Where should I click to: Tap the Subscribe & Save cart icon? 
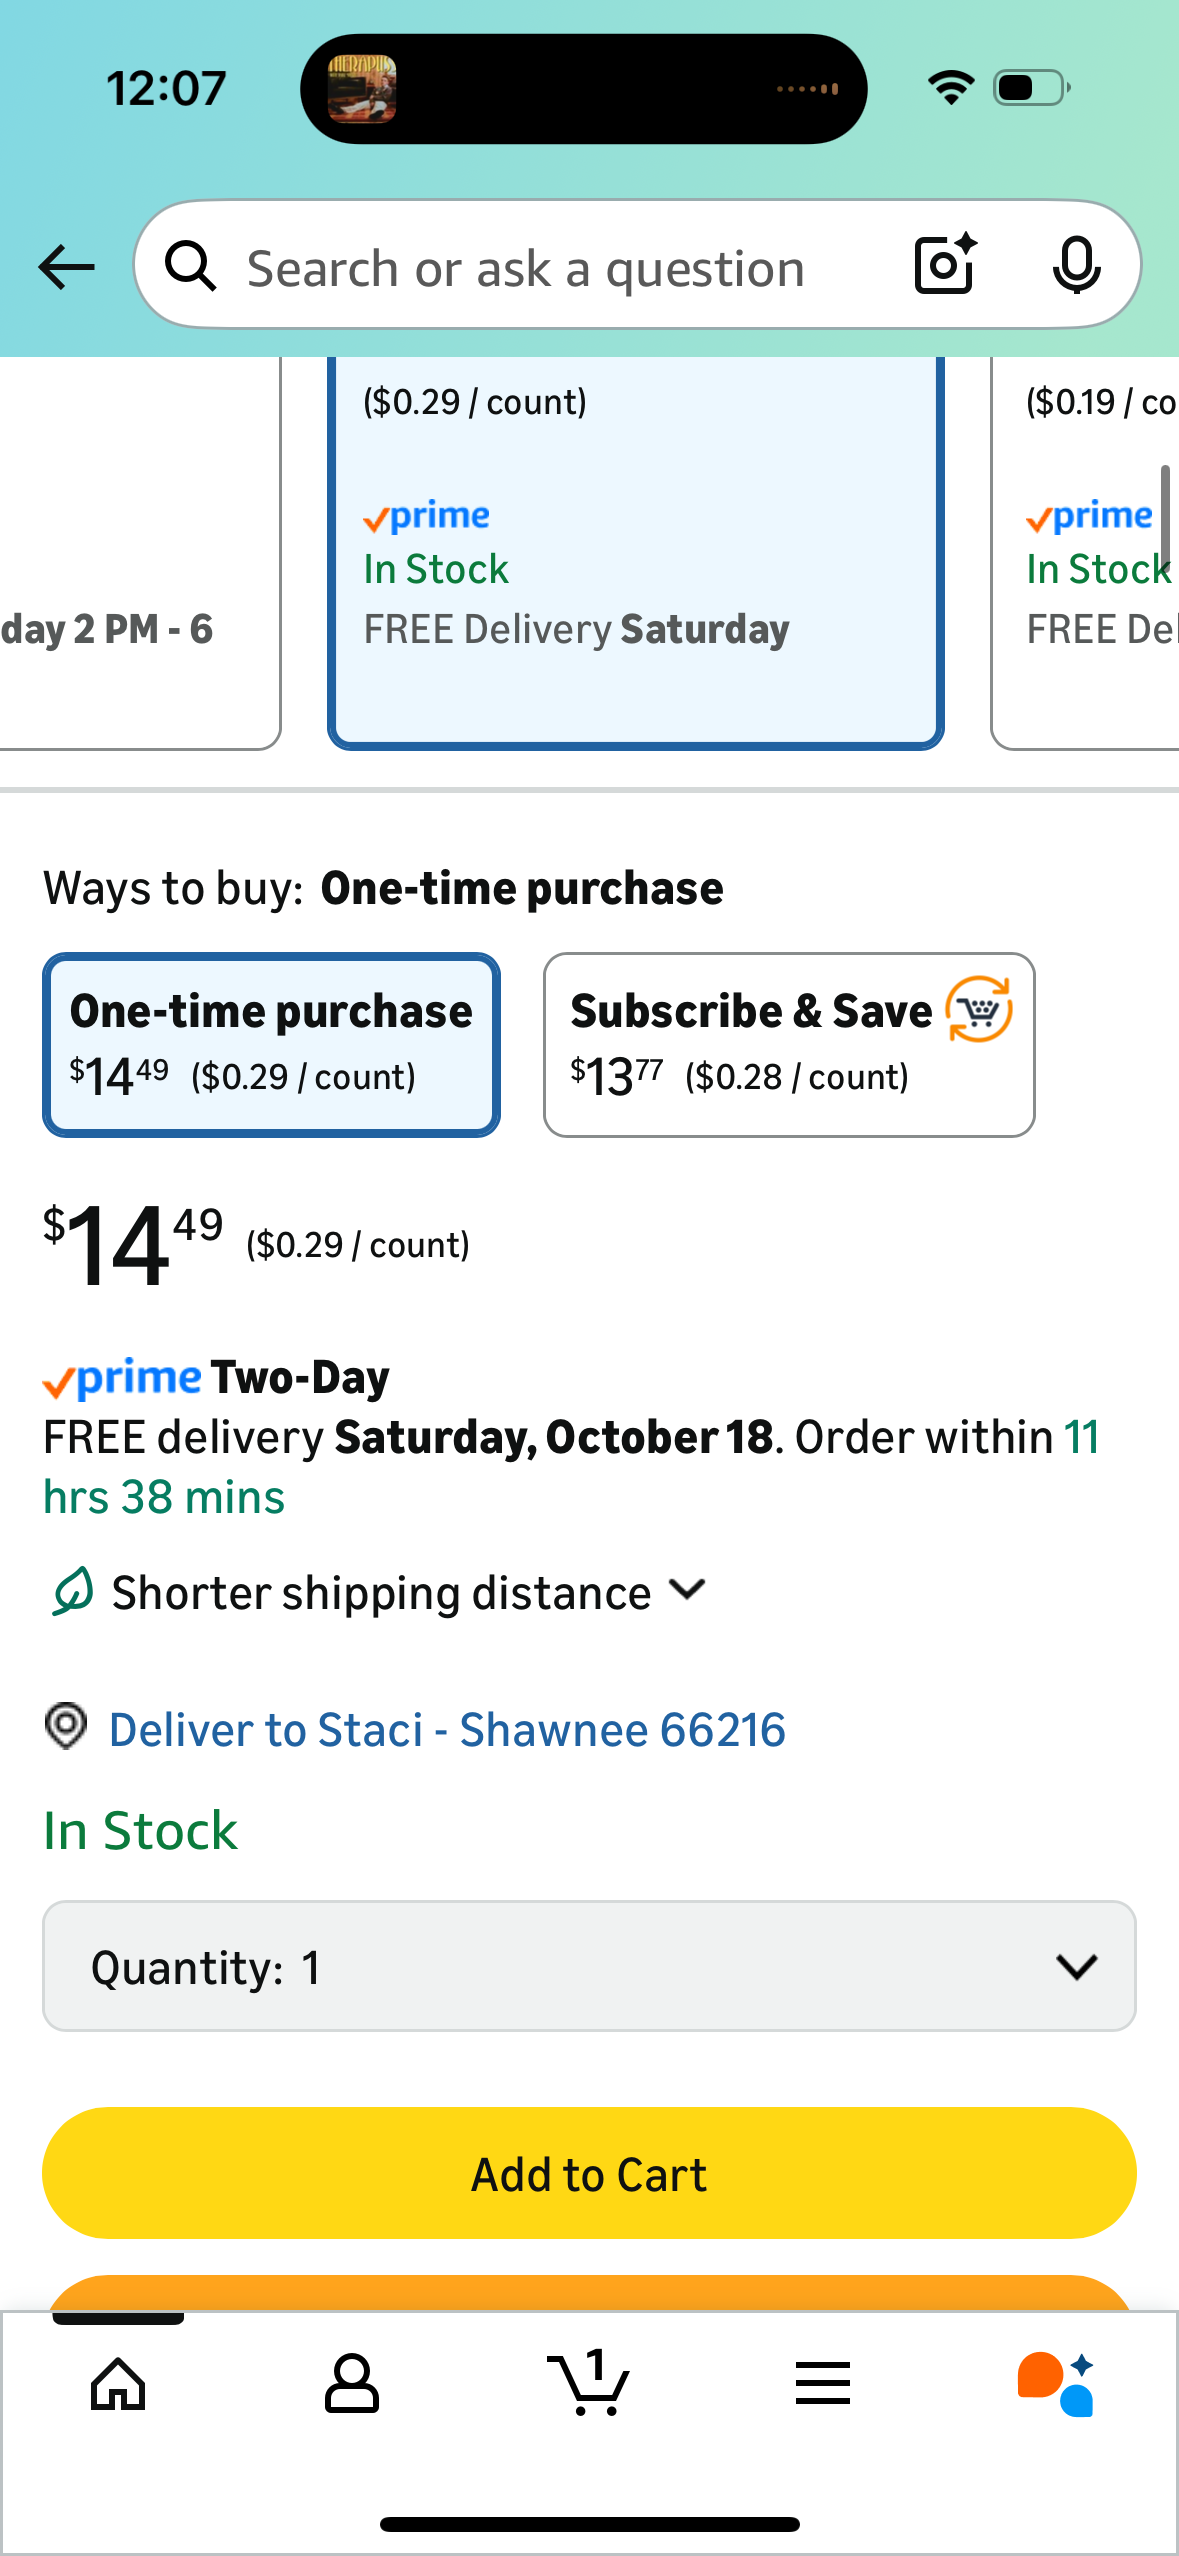pos(979,1010)
